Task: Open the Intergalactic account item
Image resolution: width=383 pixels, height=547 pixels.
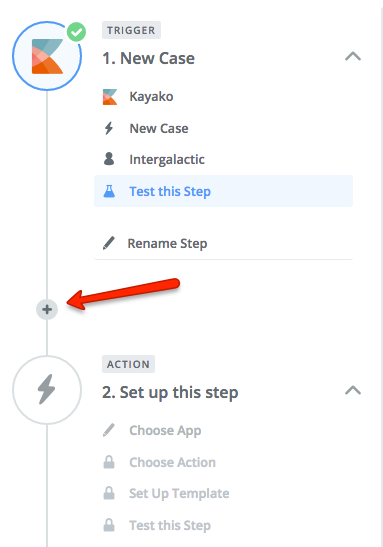Action: 223,159
